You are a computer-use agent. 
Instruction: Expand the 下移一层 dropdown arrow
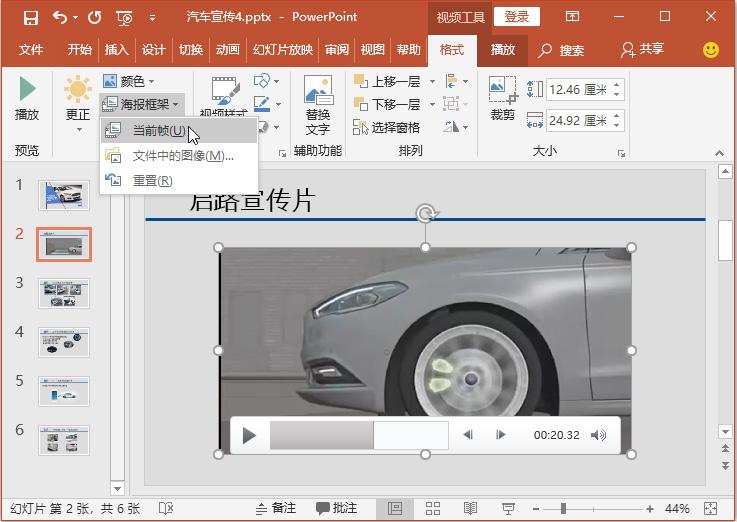(432, 104)
